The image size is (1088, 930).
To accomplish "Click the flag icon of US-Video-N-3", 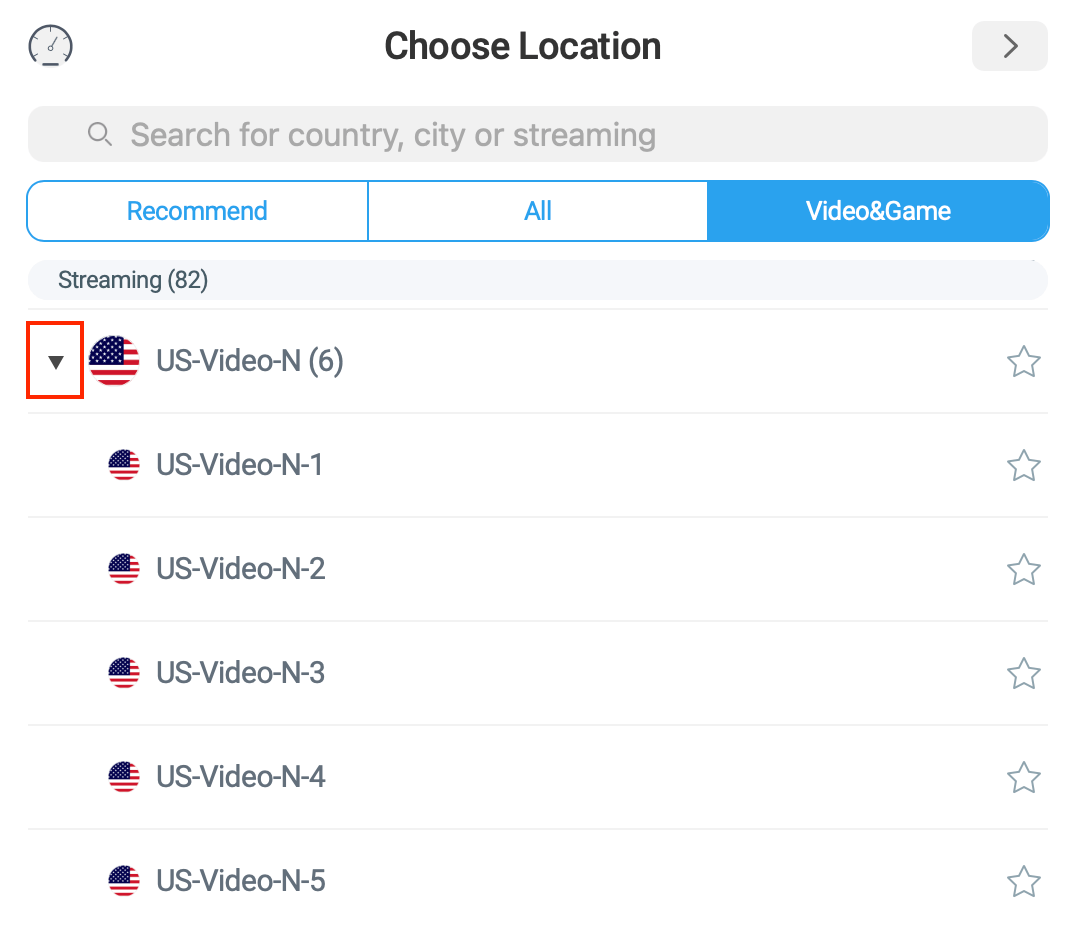I will point(124,673).
